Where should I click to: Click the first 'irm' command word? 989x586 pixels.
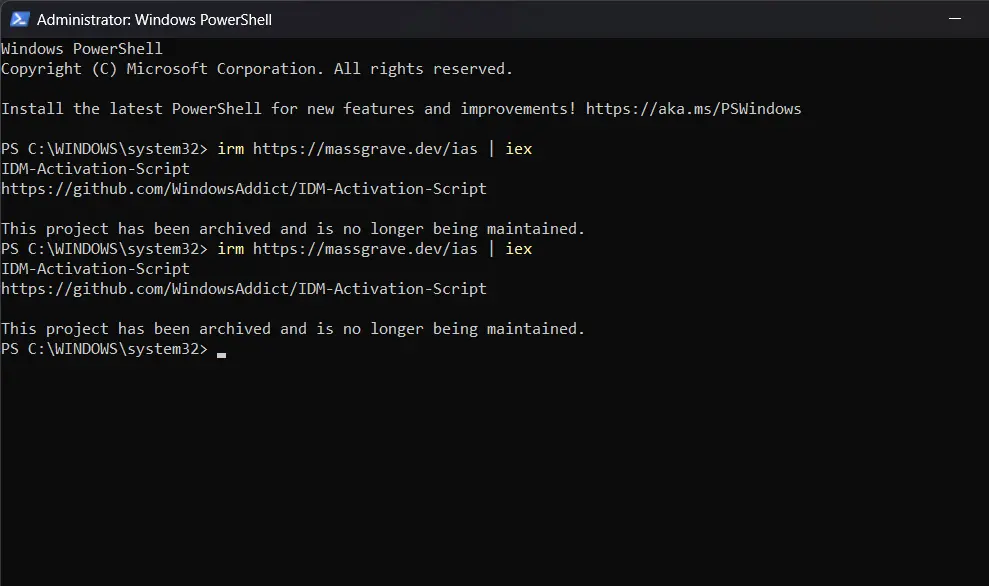(231, 149)
